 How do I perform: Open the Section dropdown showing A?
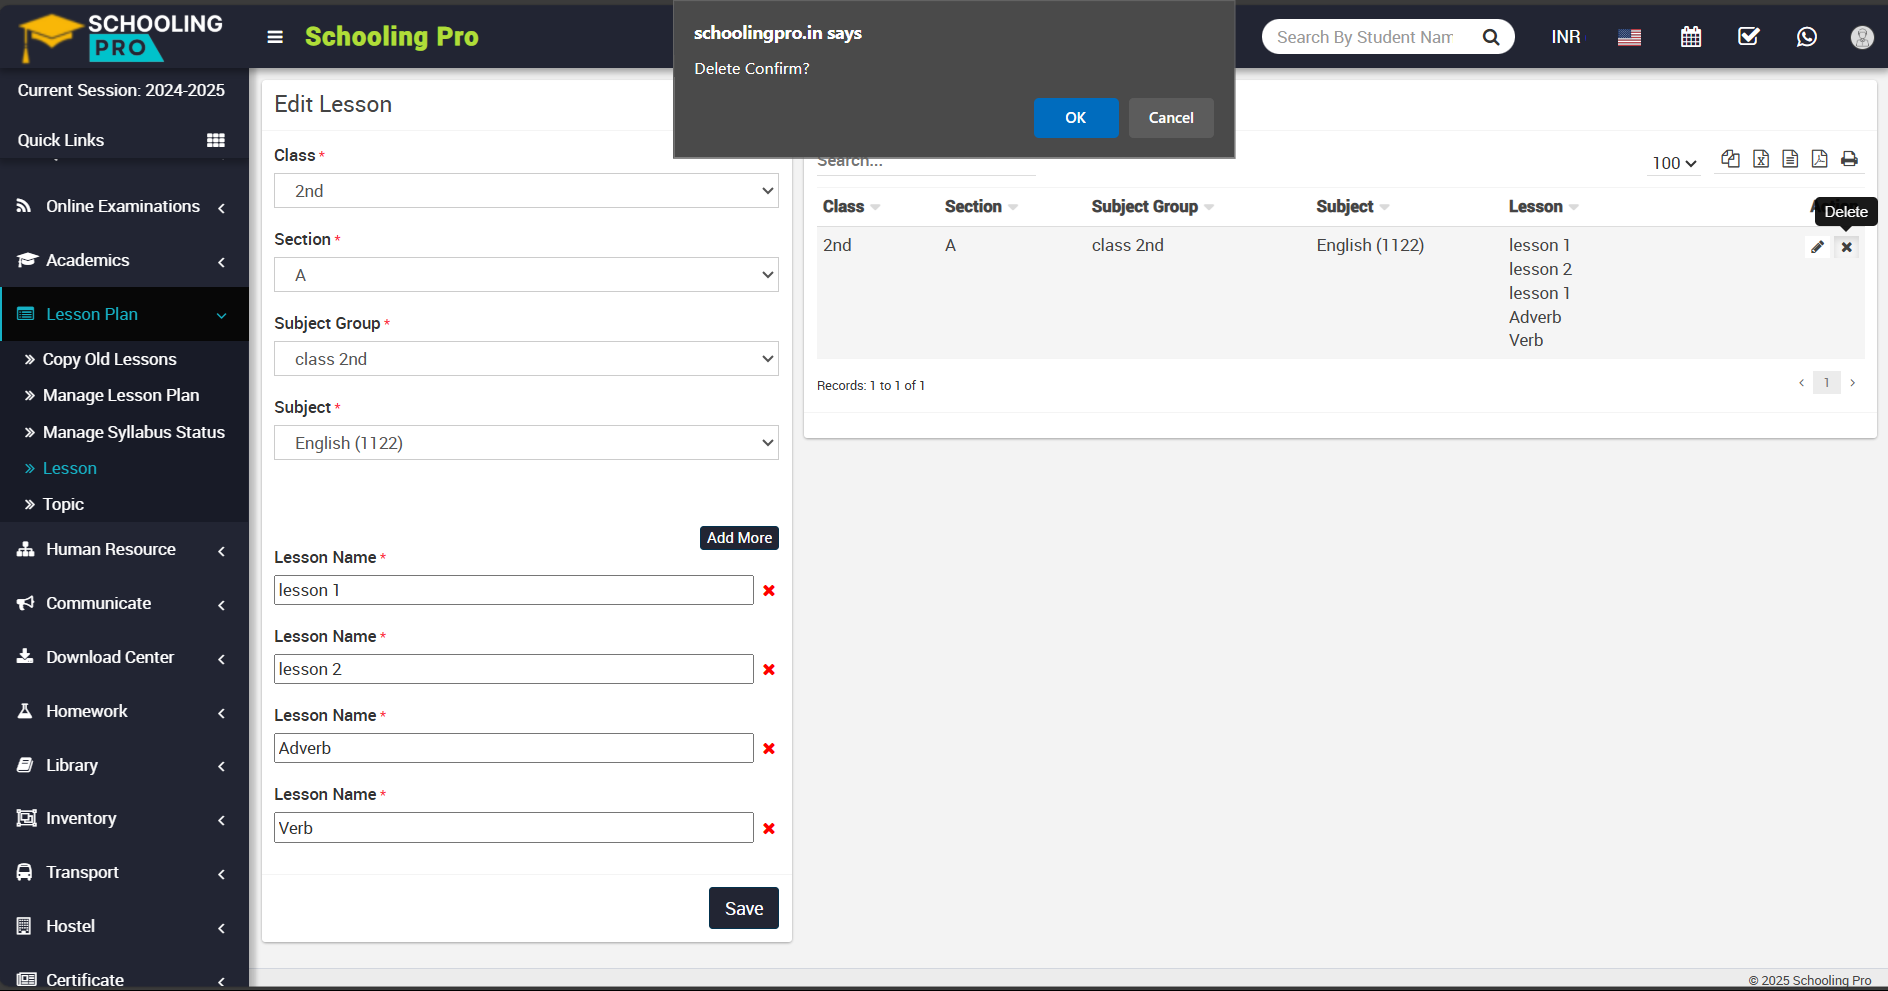[526, 275]
